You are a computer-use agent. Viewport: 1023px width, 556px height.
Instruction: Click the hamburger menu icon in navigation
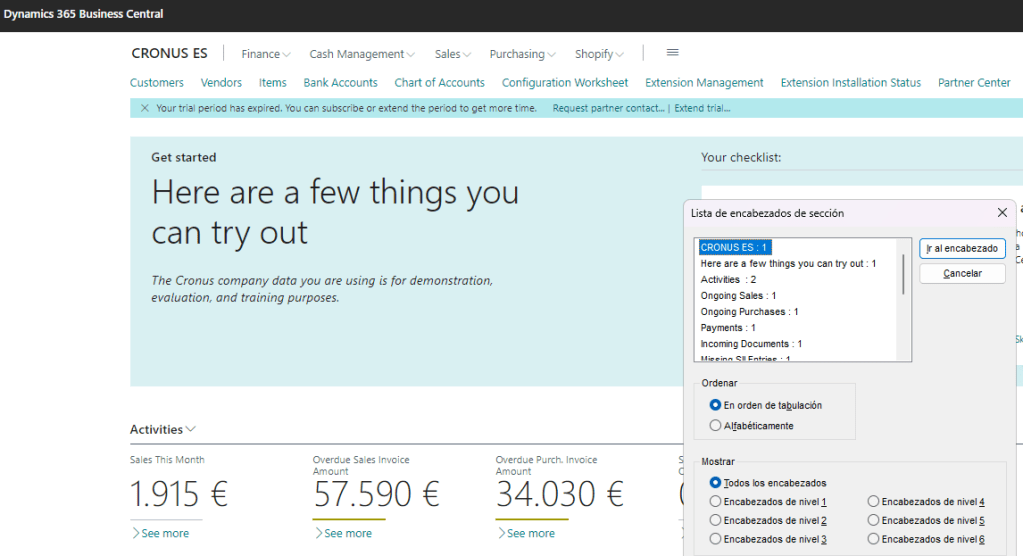tap(672, 53)
